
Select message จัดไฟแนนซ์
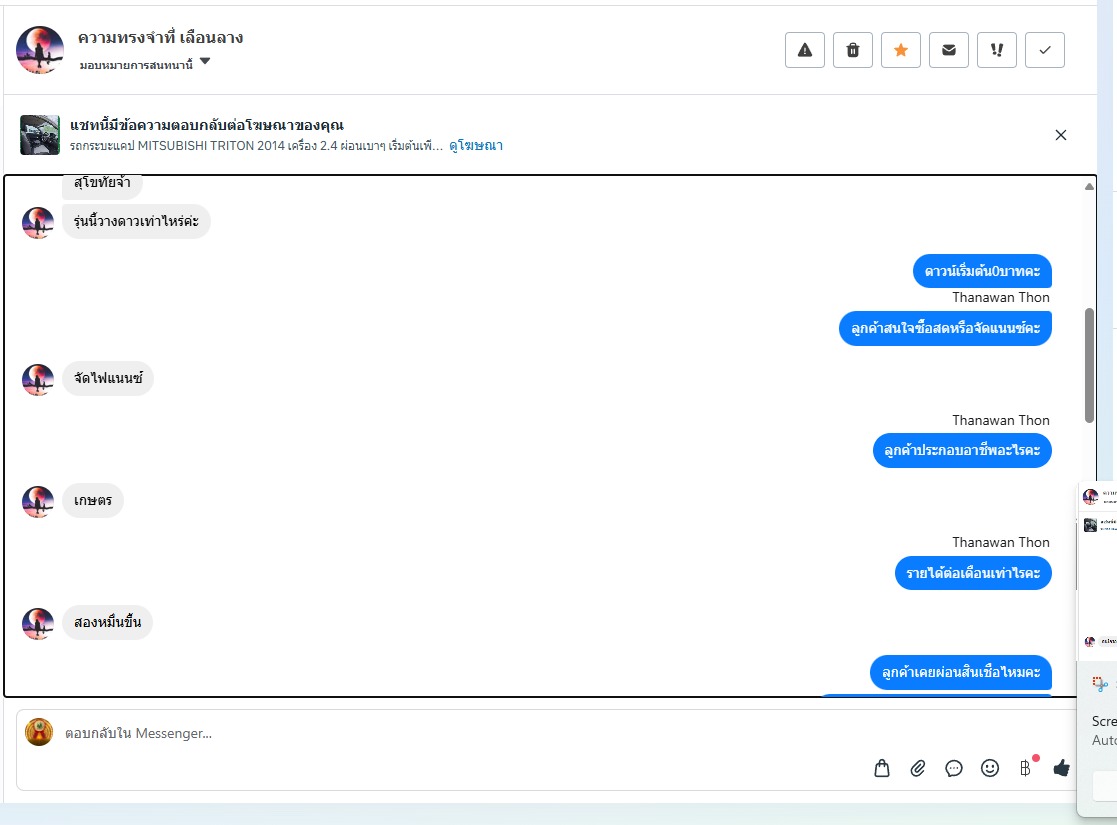click(108, 378)
